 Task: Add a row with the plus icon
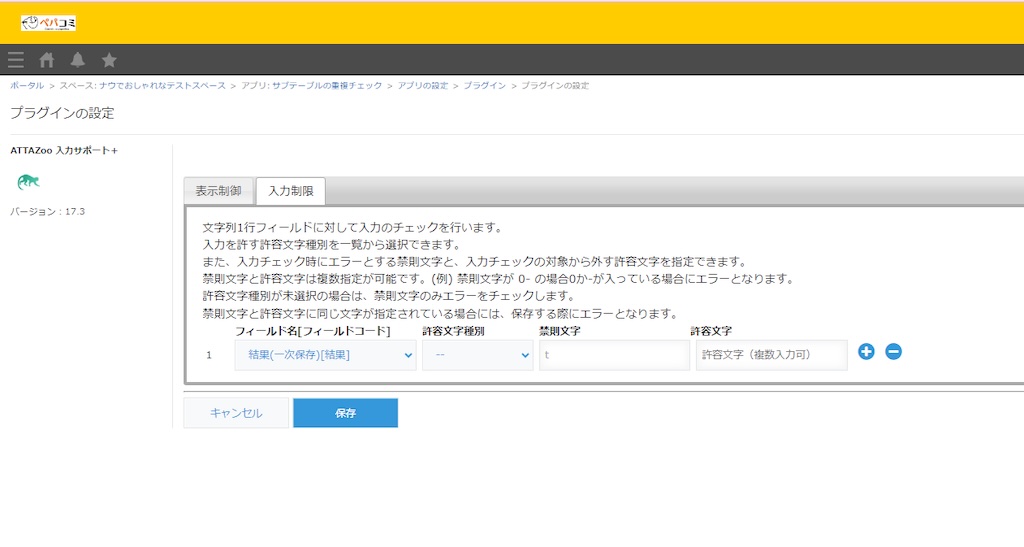[x=866, y=352]
